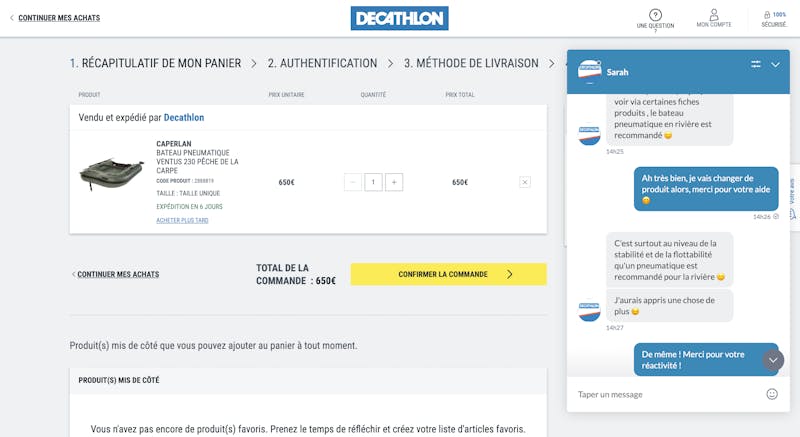Click the 'Taper un message' chat field

pos(660,394)
